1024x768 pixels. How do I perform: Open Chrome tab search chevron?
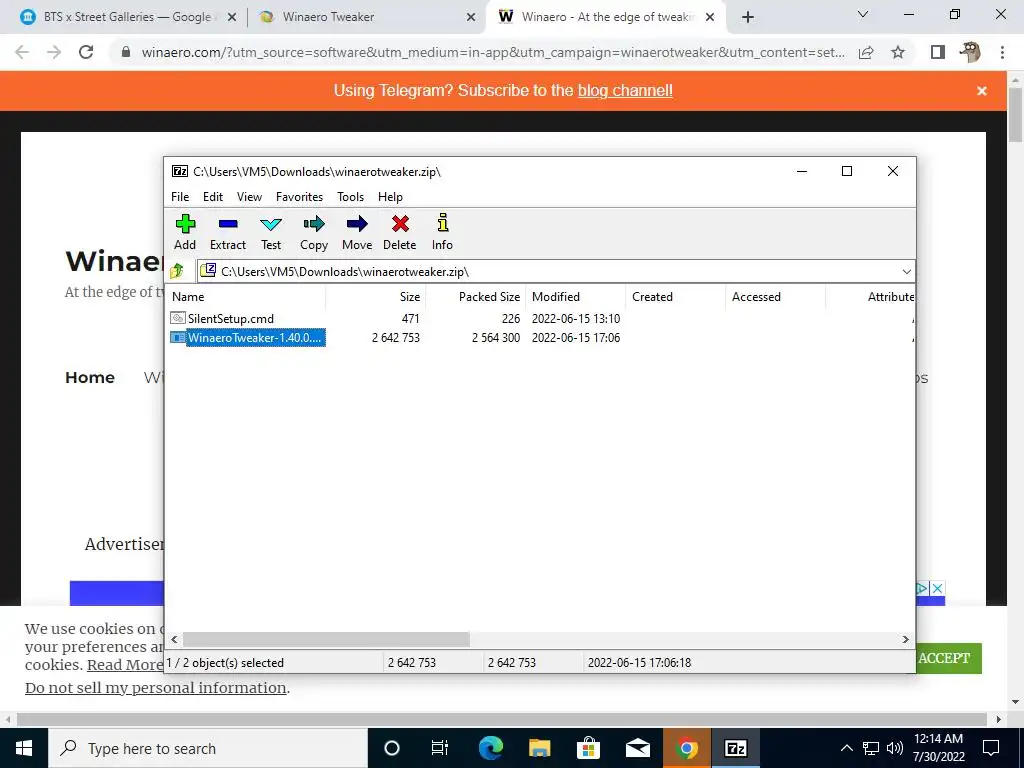863,14
